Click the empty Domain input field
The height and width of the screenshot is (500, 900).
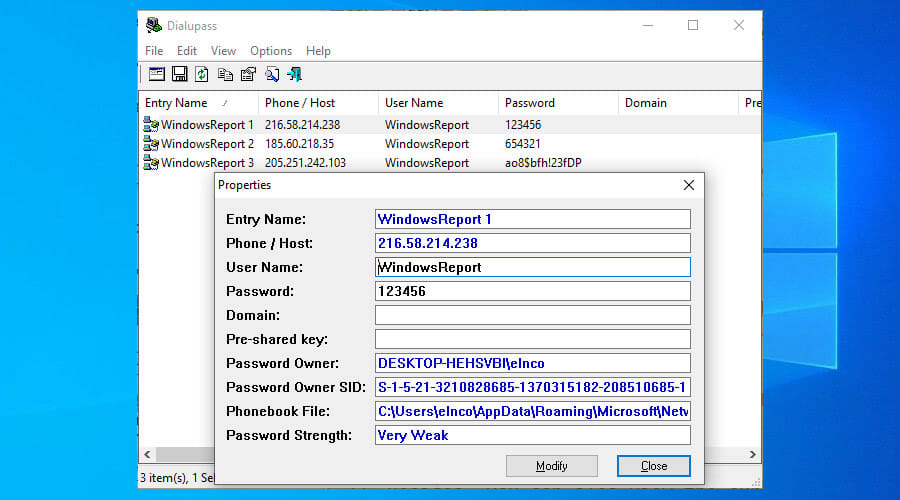[533, 315]
